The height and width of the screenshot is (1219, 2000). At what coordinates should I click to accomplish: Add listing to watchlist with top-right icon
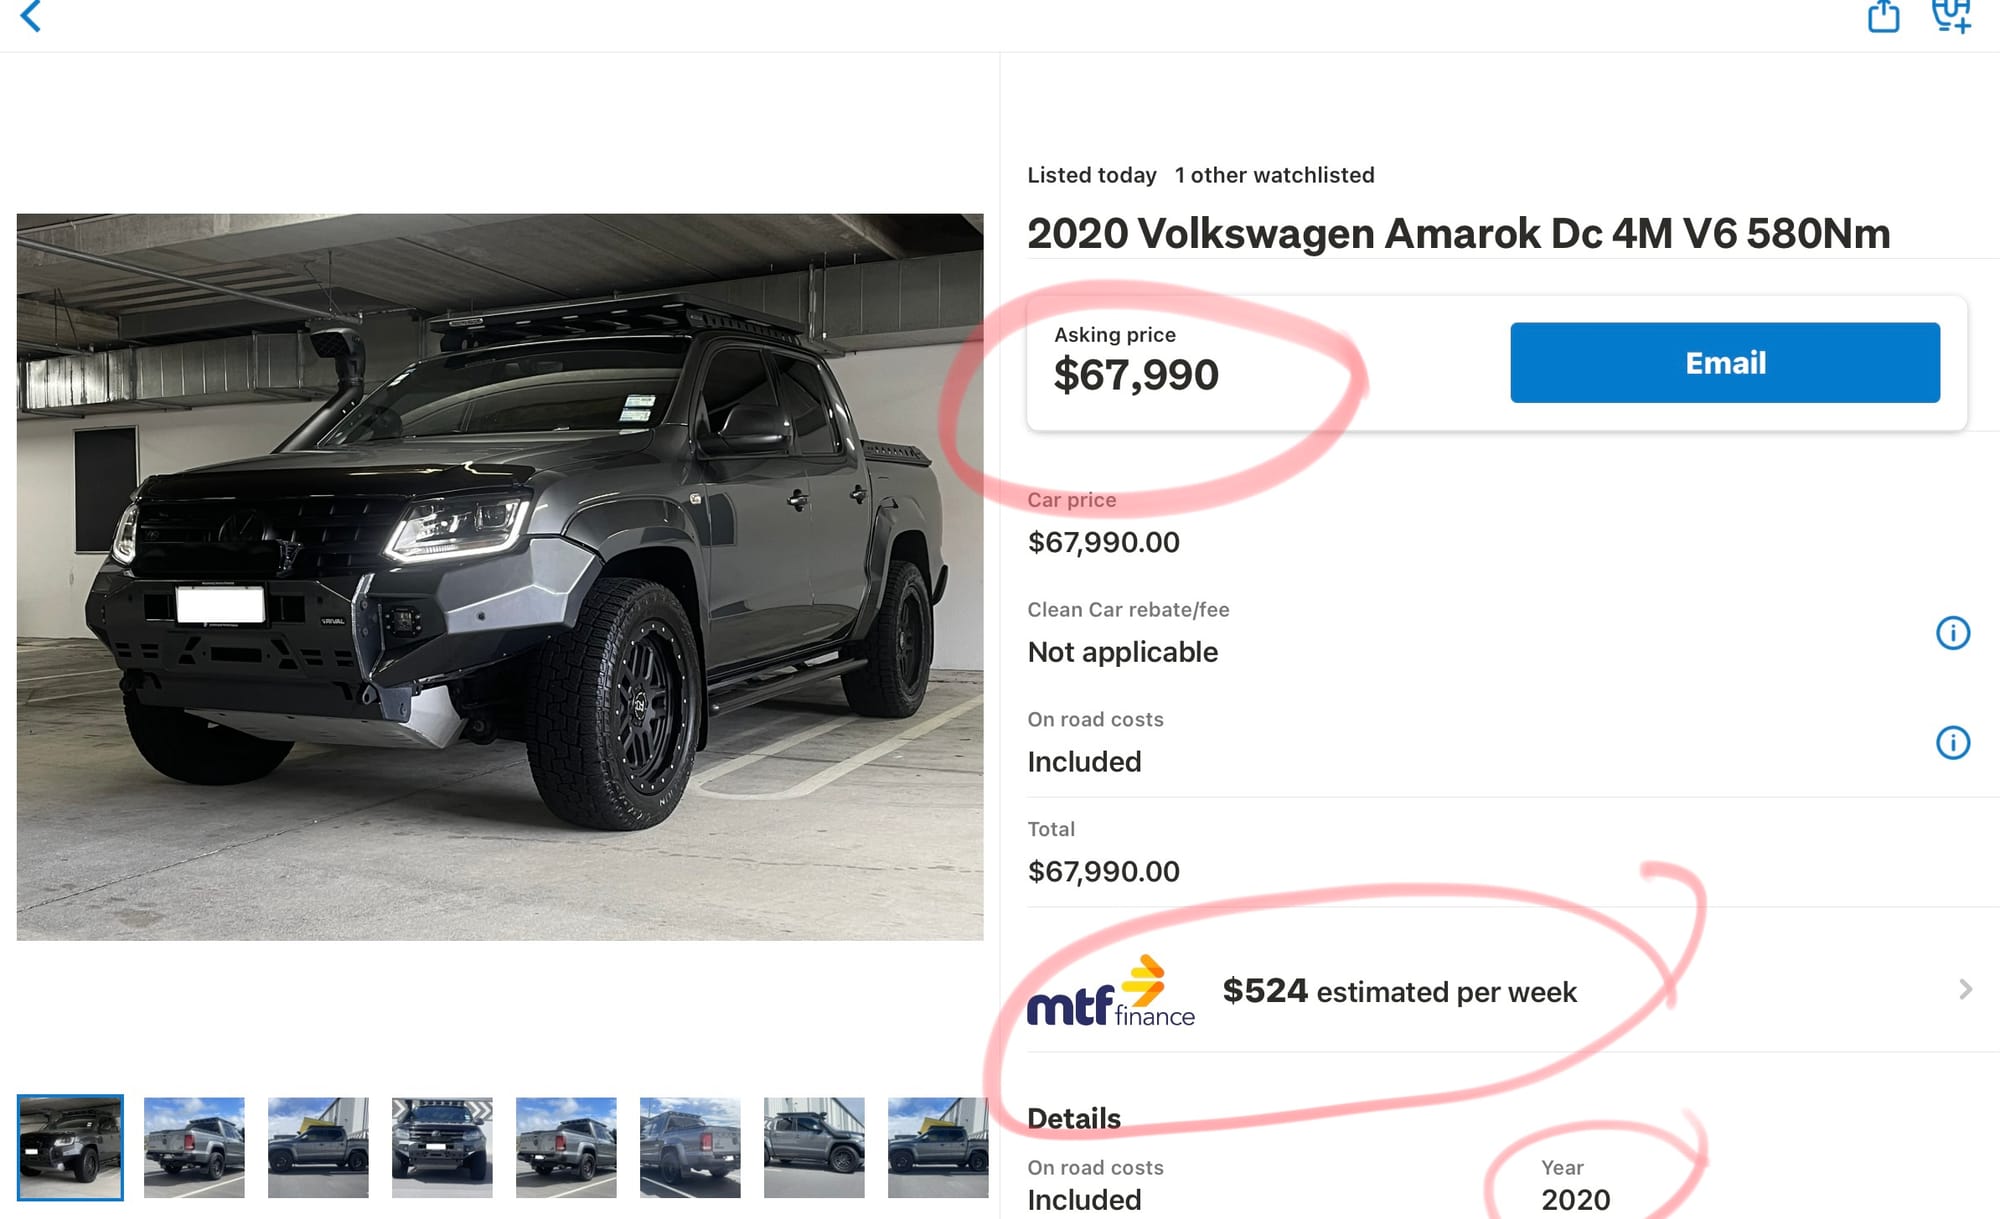[x=1951, y=16]
